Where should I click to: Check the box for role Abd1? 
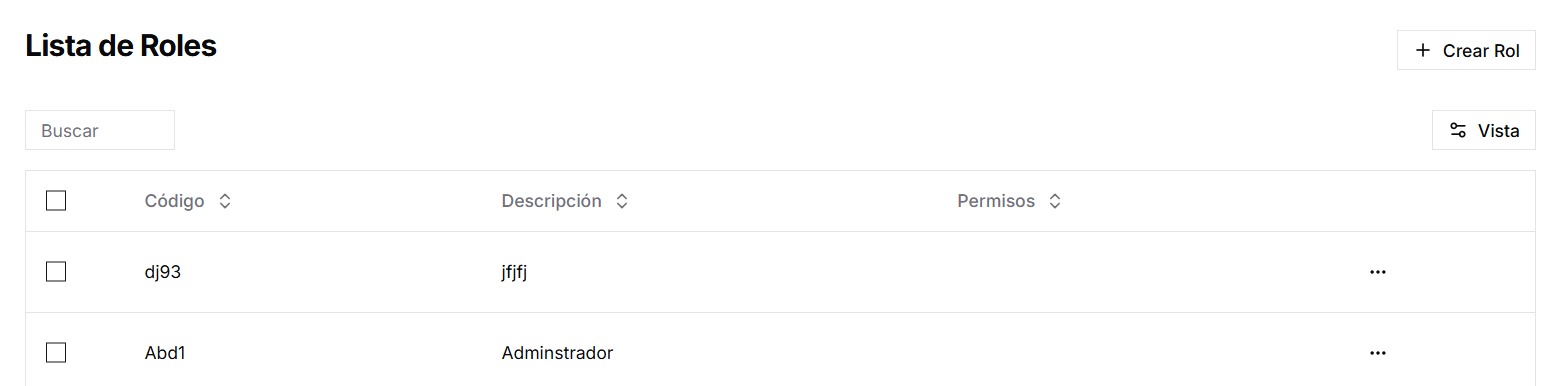pyautogui.click(x=56, y=353)
